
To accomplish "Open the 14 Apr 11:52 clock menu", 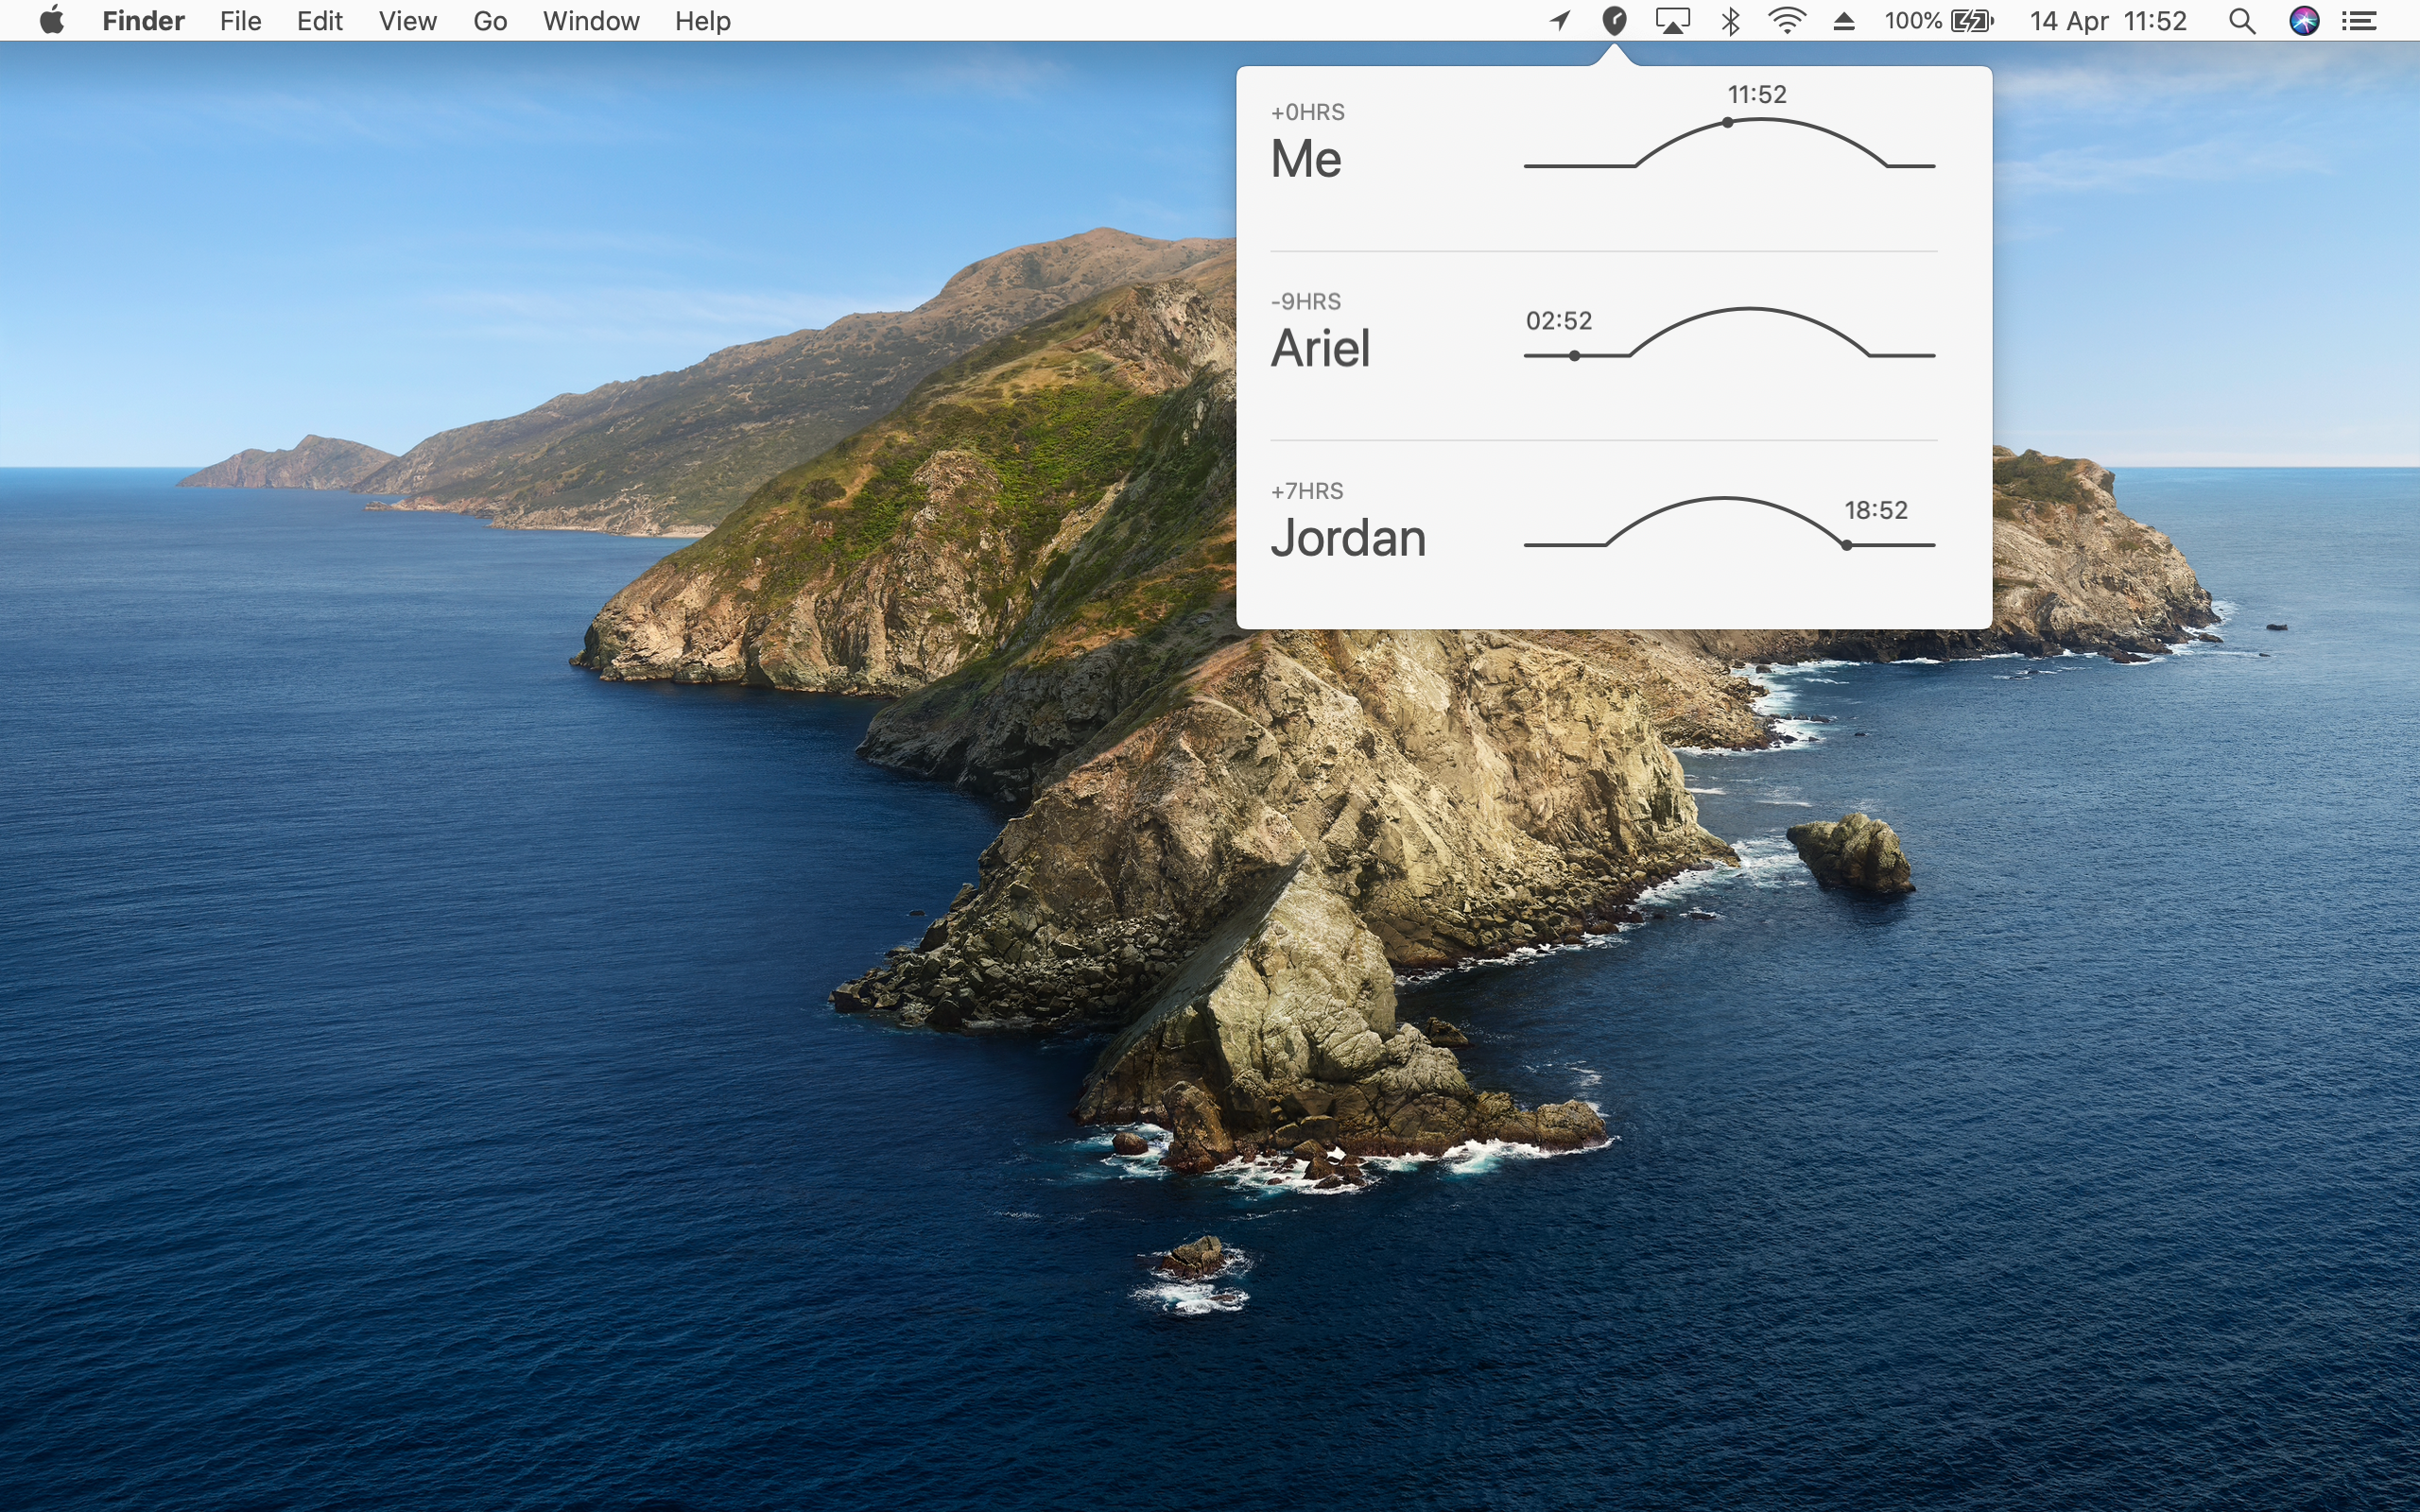I will tap(2108, 21).
